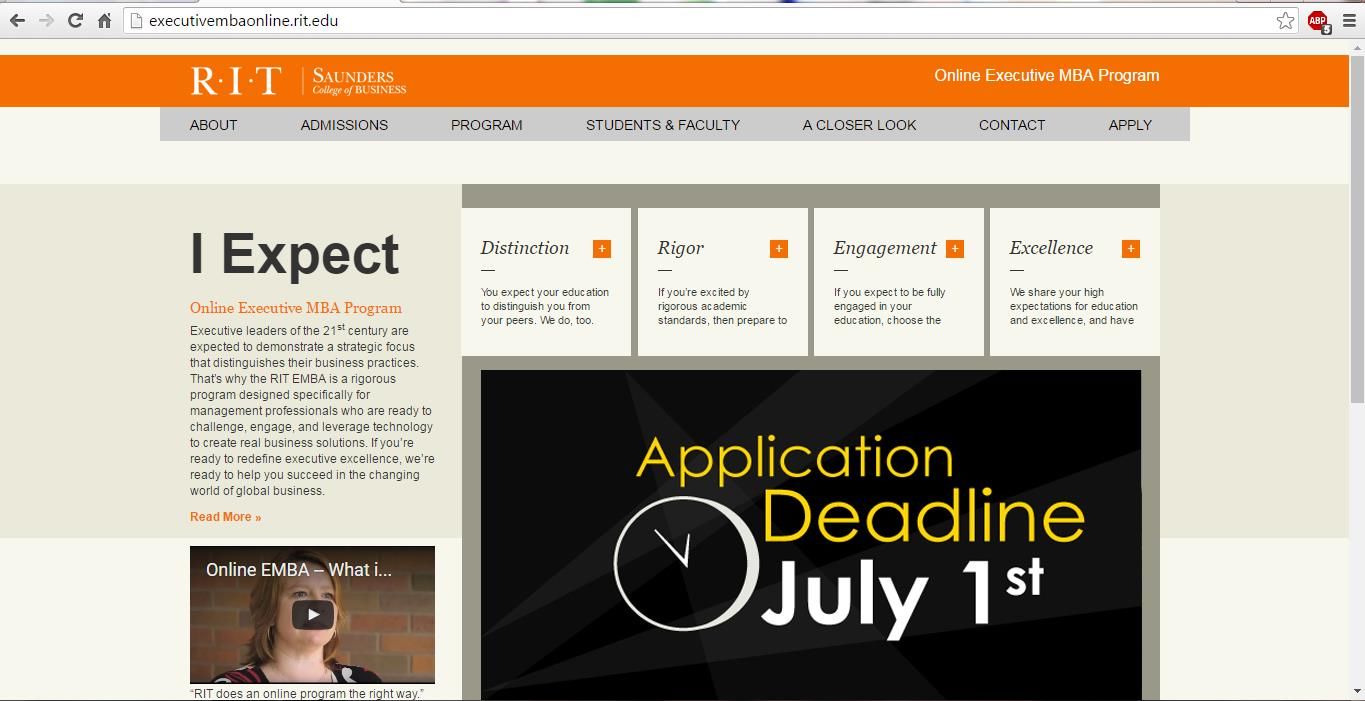Expand the Distinction section
The width and height of the screenshot is (1365, 701).
click(x=602, y=248)
